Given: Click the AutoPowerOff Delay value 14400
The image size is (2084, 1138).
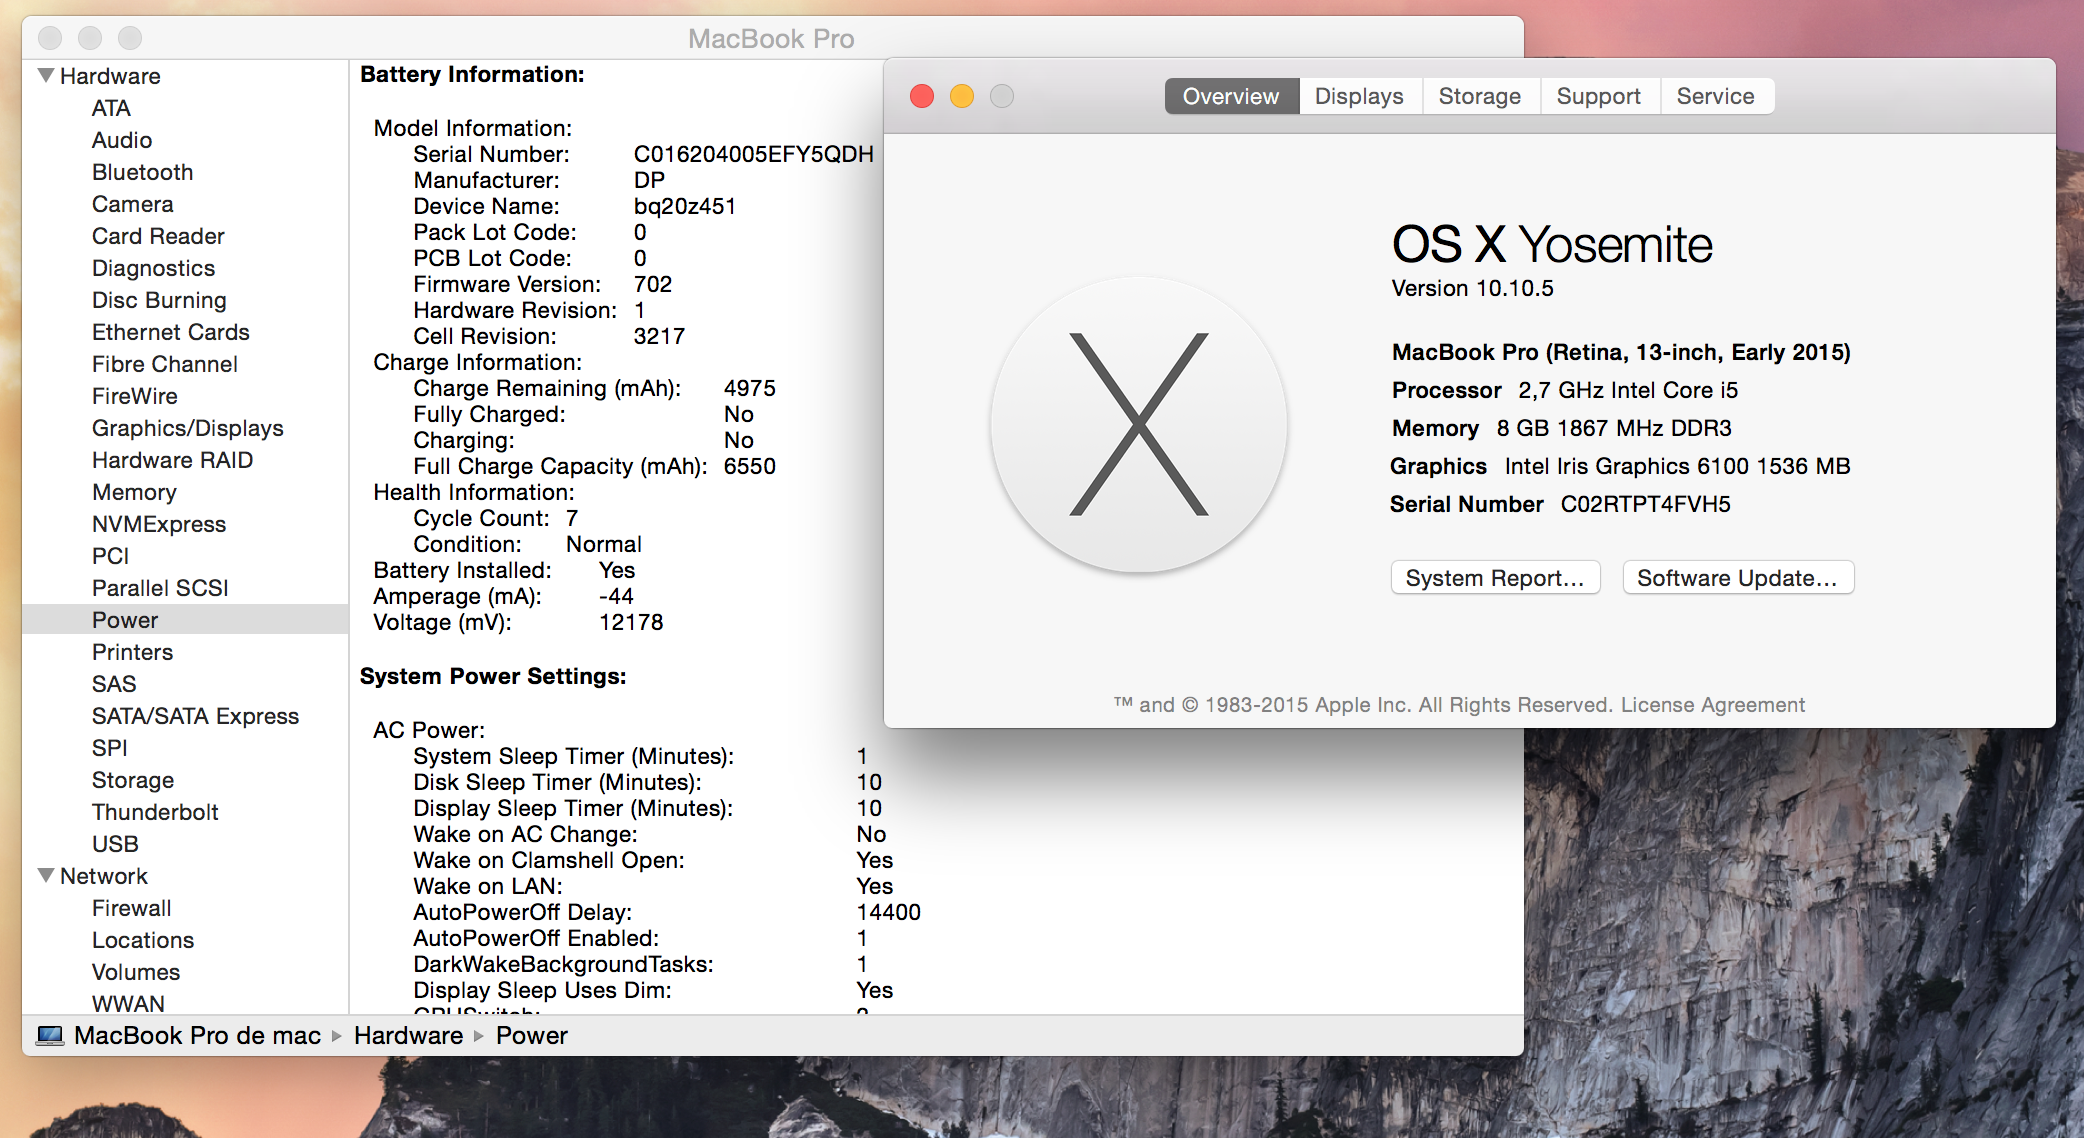Looking at the screenshot, I should coord(889,912).
